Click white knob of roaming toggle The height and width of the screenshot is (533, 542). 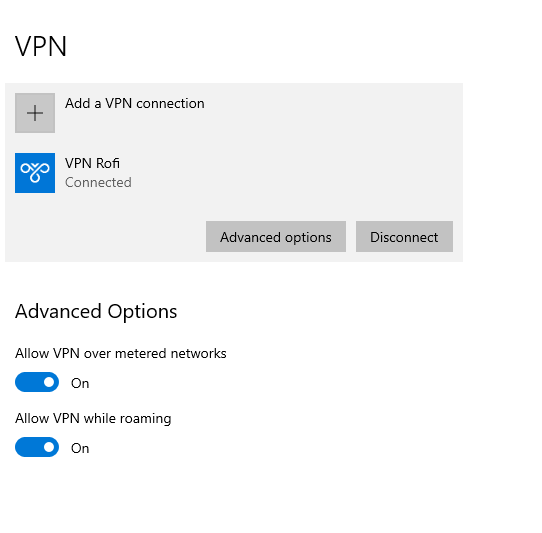tap(49, 447)
